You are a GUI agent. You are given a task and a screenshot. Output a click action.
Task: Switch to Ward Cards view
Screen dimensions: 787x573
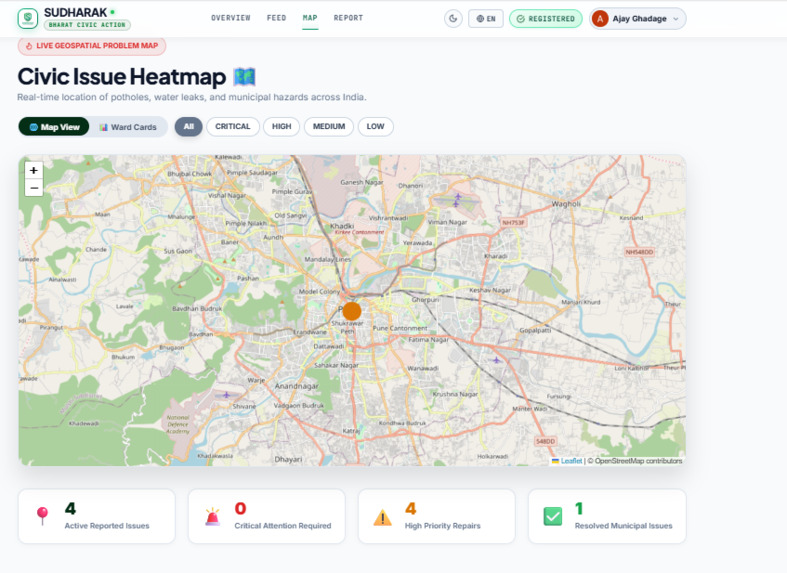click(128, 127)
